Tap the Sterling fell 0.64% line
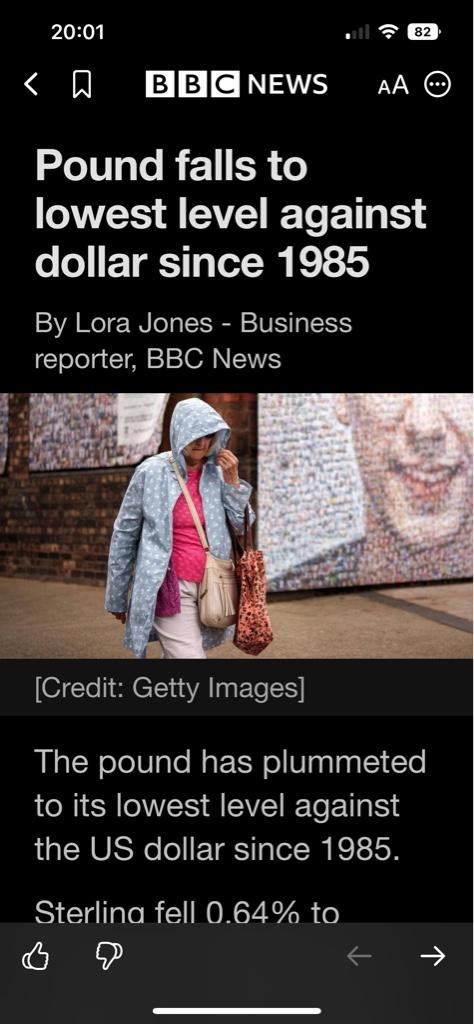 coord(187,912)
